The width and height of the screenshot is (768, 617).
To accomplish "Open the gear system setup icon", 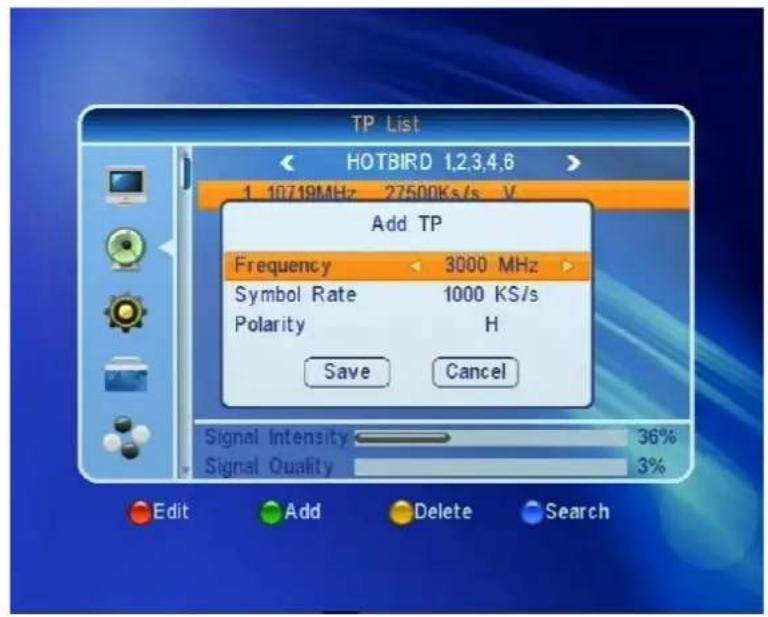I will pos(125,313).
